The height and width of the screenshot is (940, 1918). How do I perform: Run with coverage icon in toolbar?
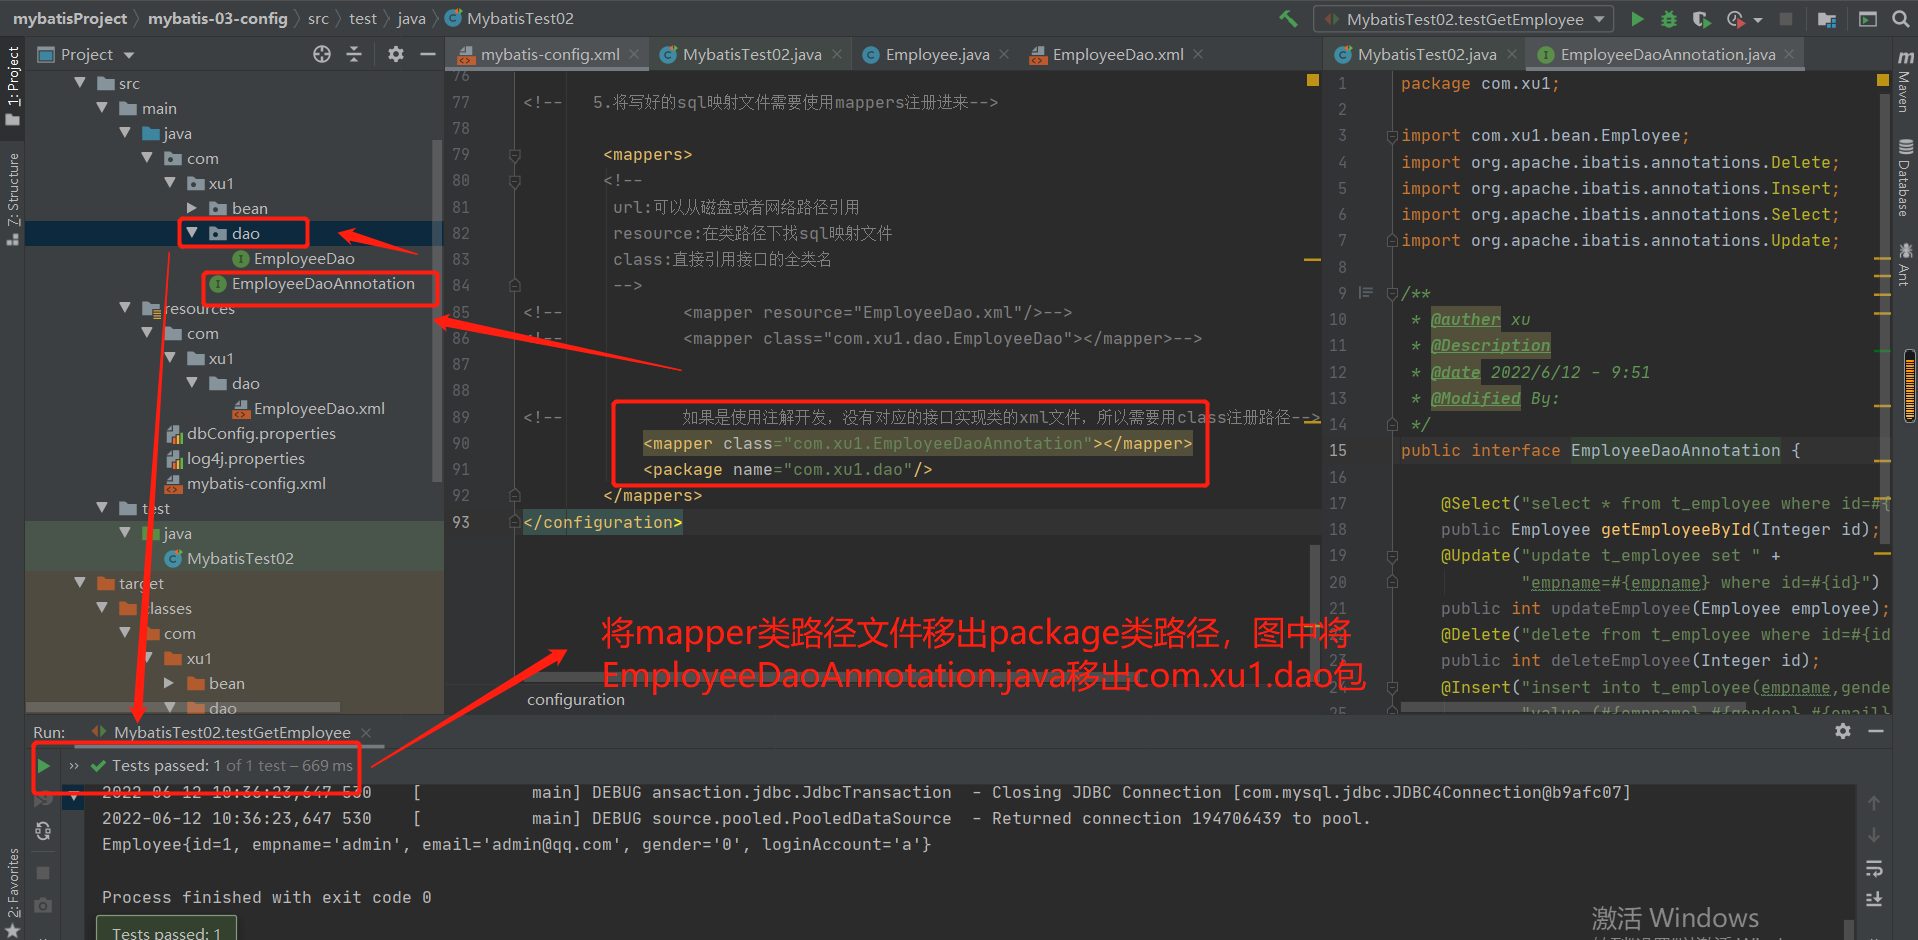click(x=1701, y=18)
